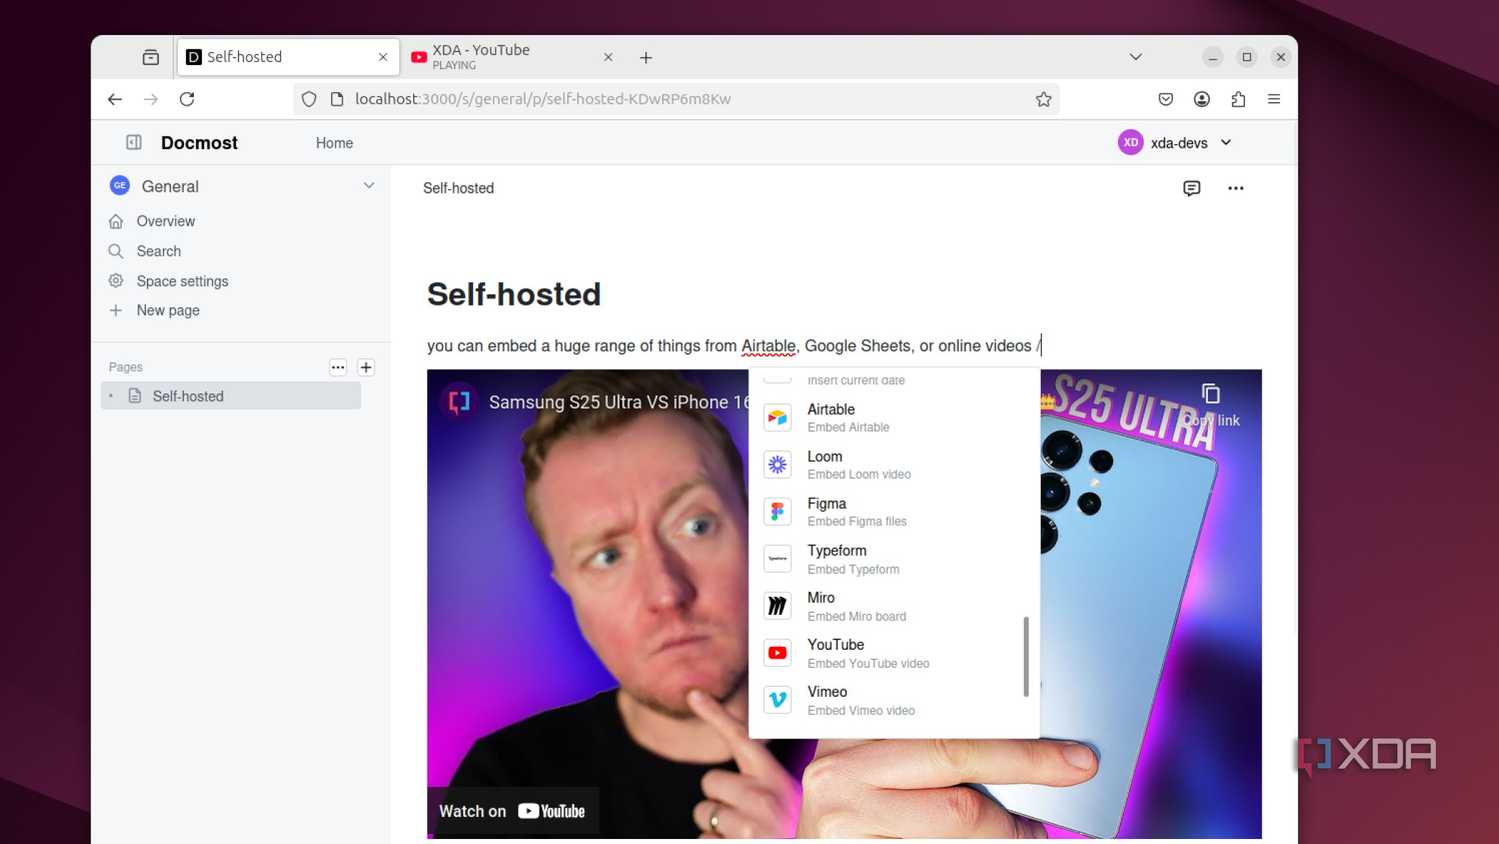Toggle the Docmost sidebar panel icon
Viewport: 1499px width, 844px height.
pyautogui.click(x=134, y=142)
